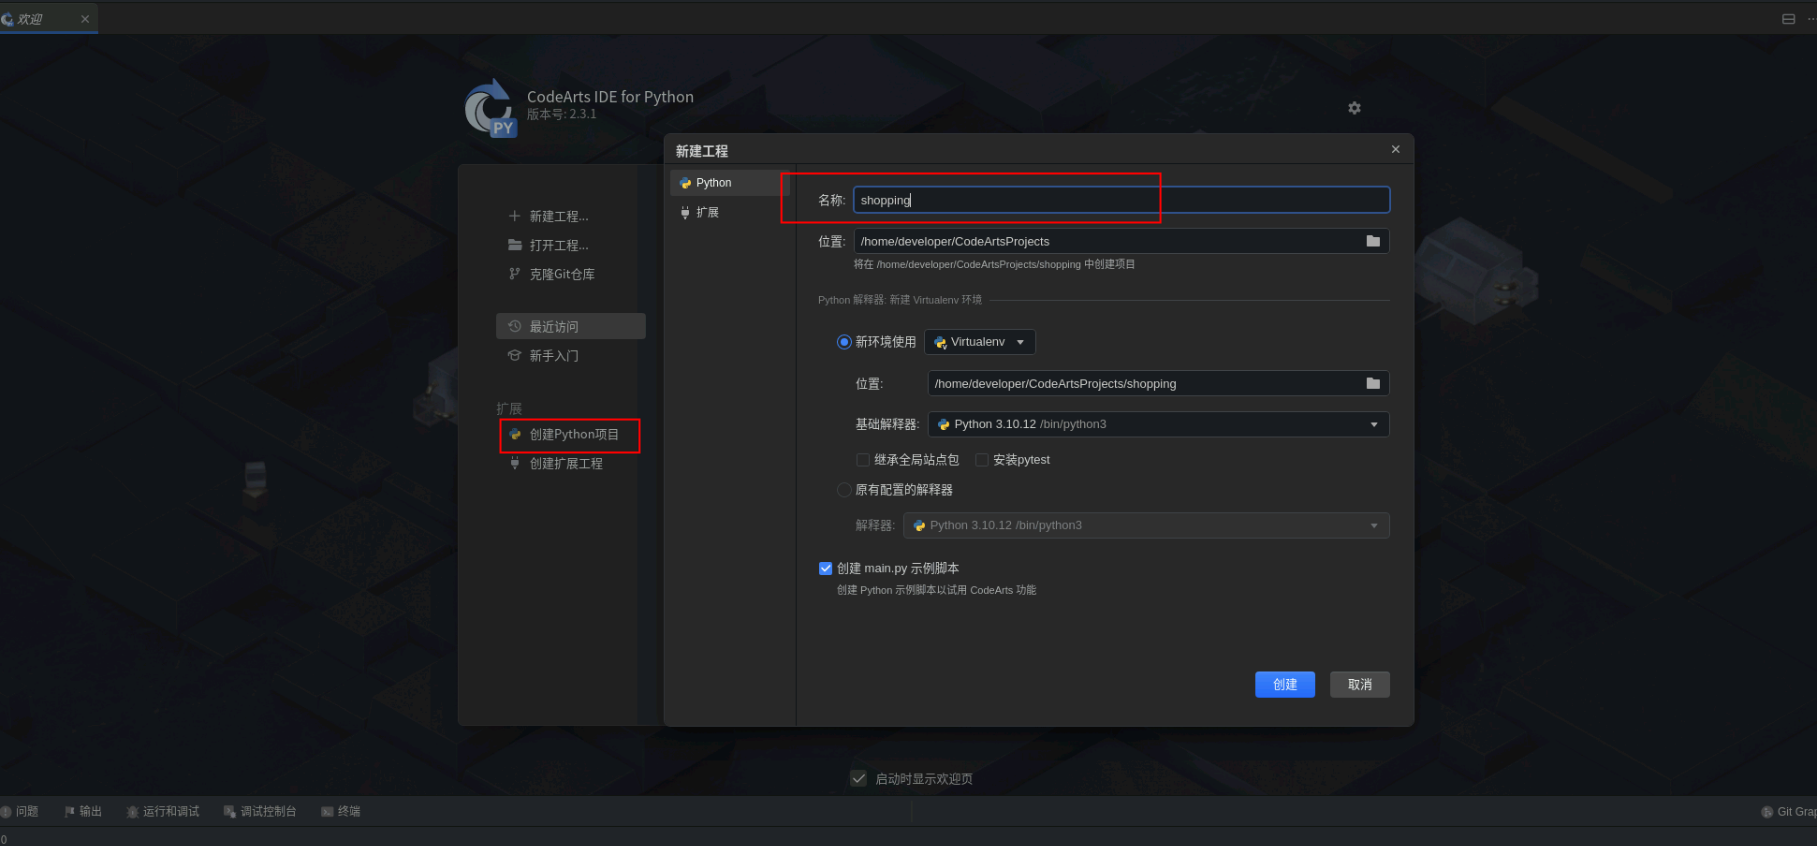This screenshot has width=1817, height=846.
Task: Click 创建Python项目 in extensions list
Action: [x=564, y=435]
